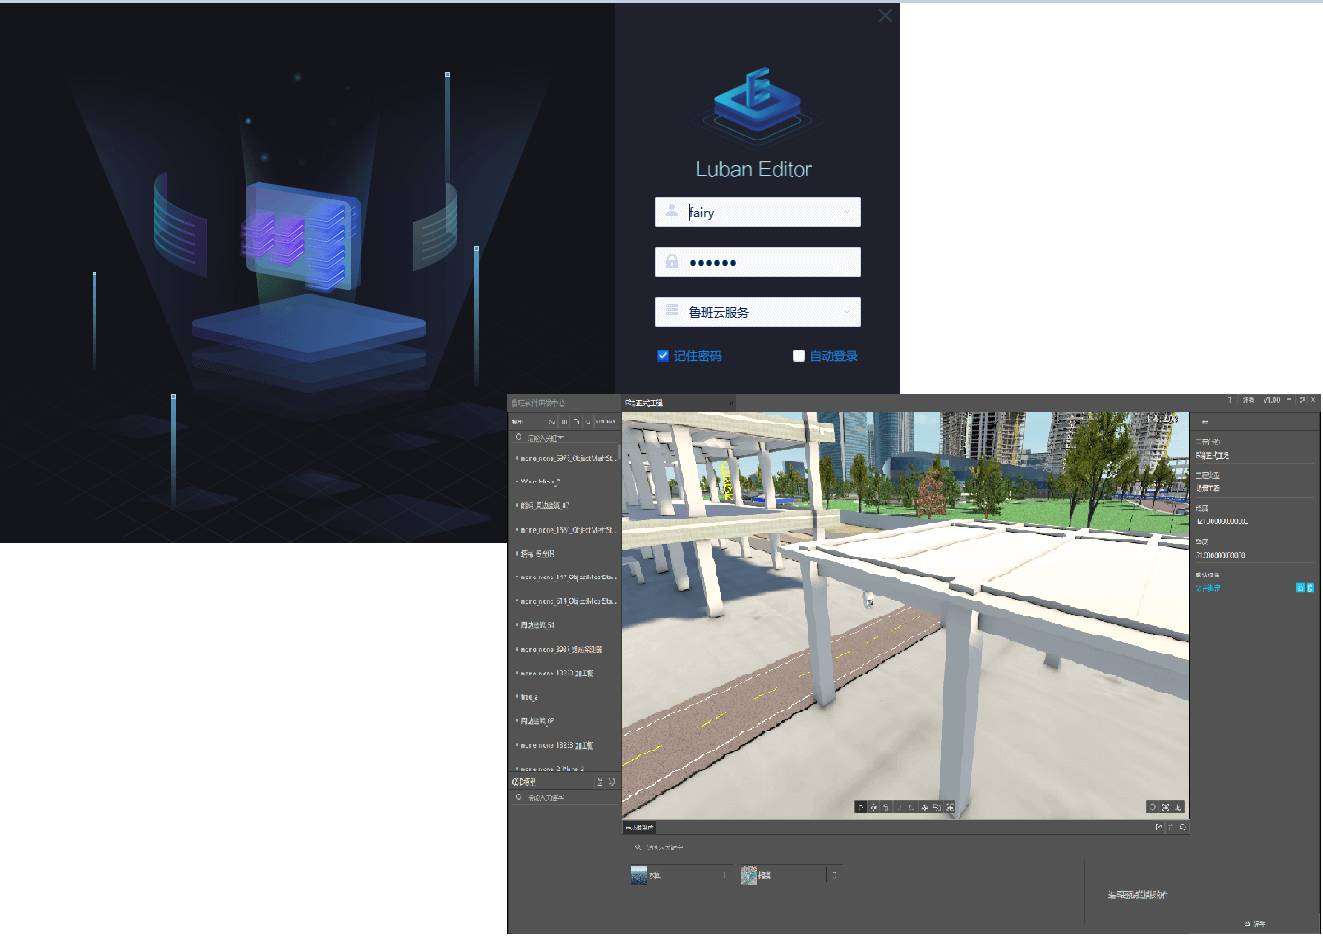Expand the tree_a node bullet
The height and width of the screenshot is (938, 1323).
point(517,697)
